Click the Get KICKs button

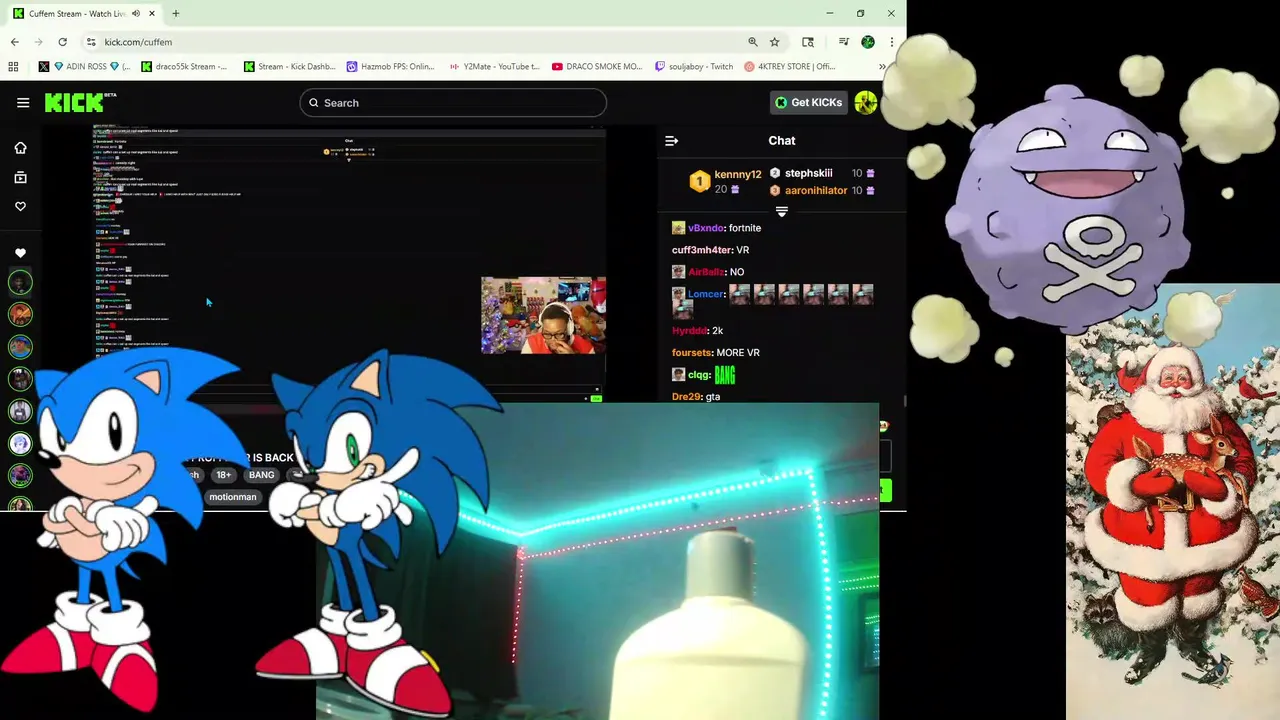(x=808, y=102)
